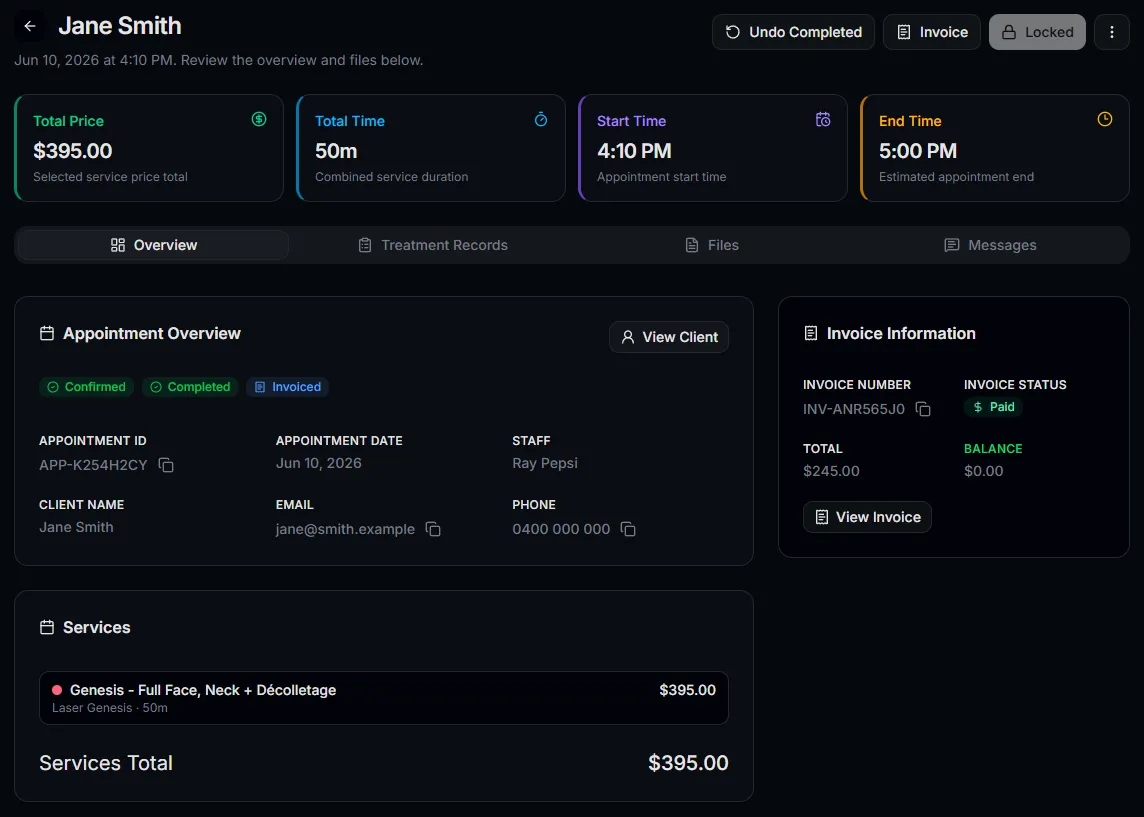Click the 4:10 PM start time value

634,151
